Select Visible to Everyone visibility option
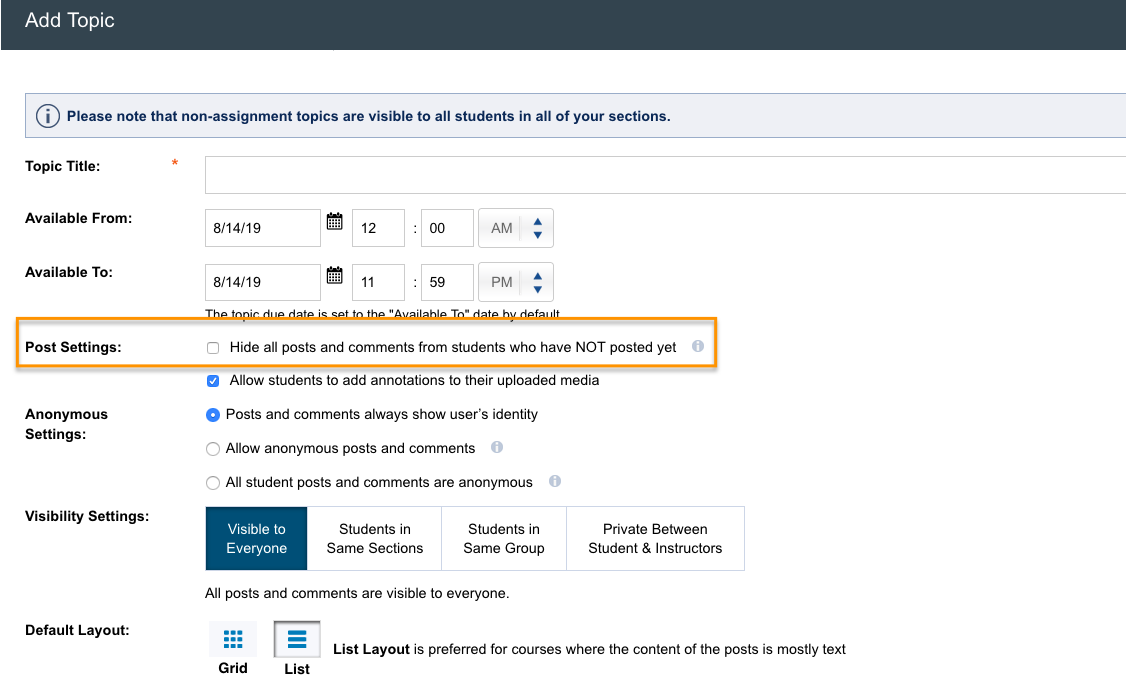Viewport: 1126px width, 678px height. (x=256, y=538)
